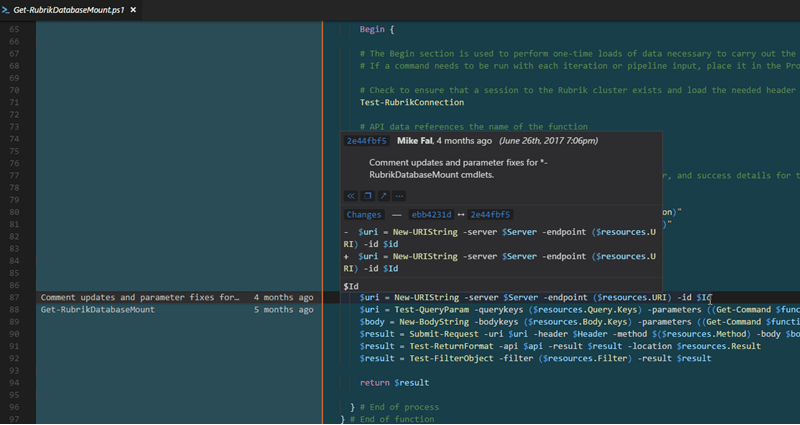Click the open externally arrow icon
Viewport: 800px width, 425px height.
(x=383, y=196)
